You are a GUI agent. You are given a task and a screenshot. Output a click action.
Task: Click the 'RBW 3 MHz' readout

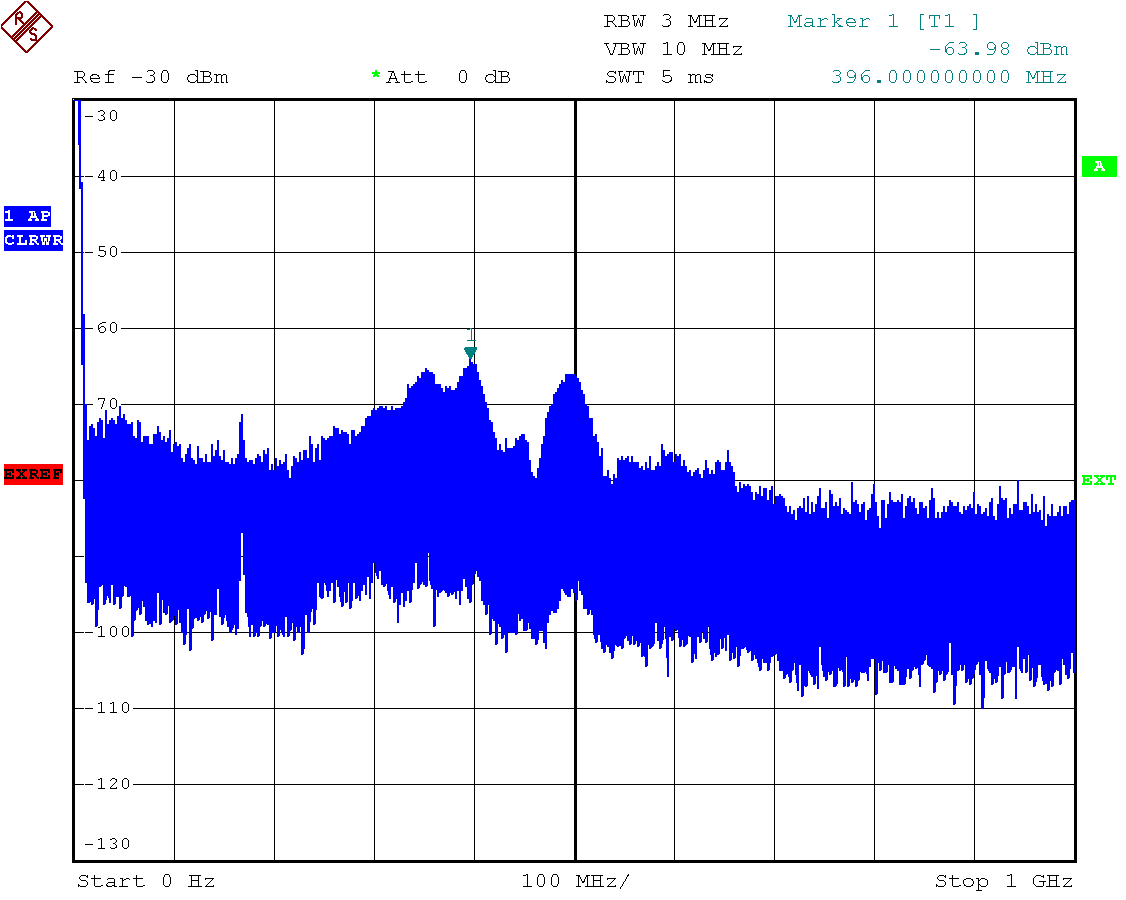pos(666,21)
